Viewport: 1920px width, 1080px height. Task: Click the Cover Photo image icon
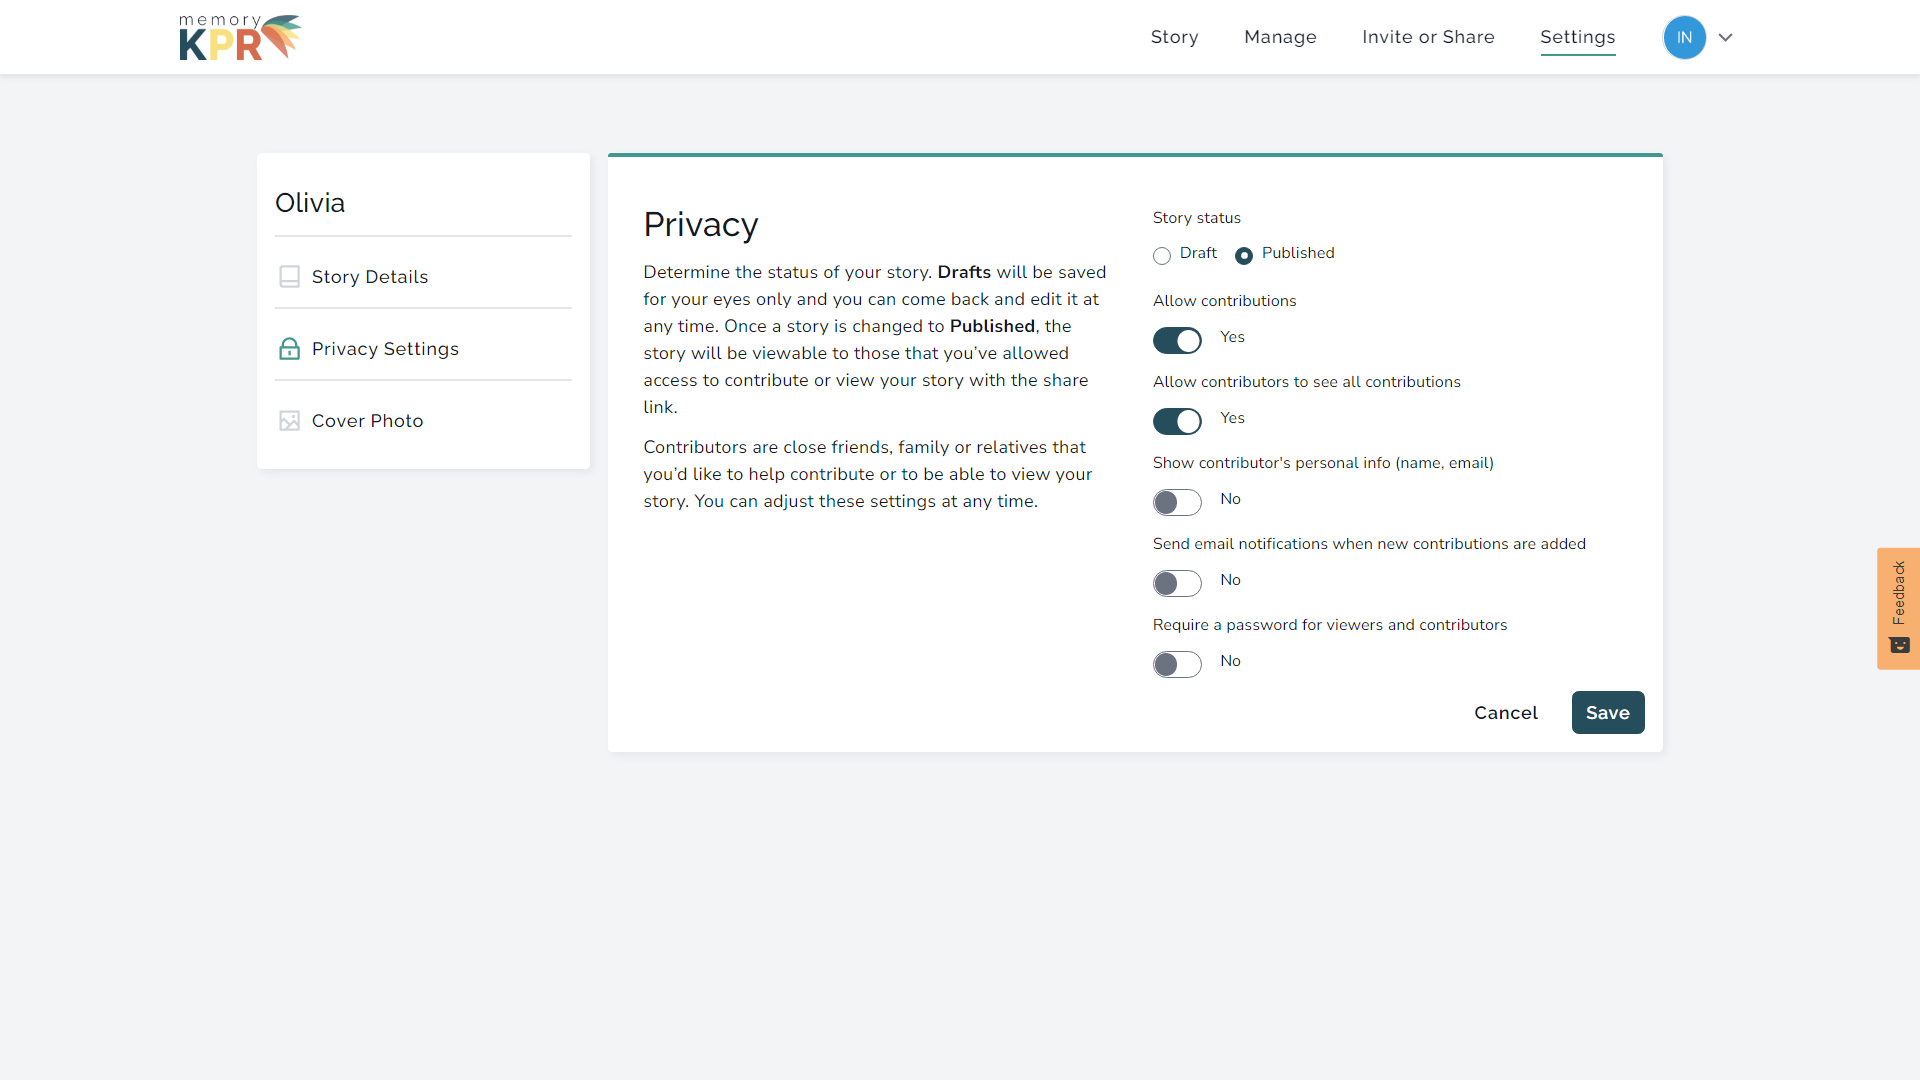pos(289,421)
